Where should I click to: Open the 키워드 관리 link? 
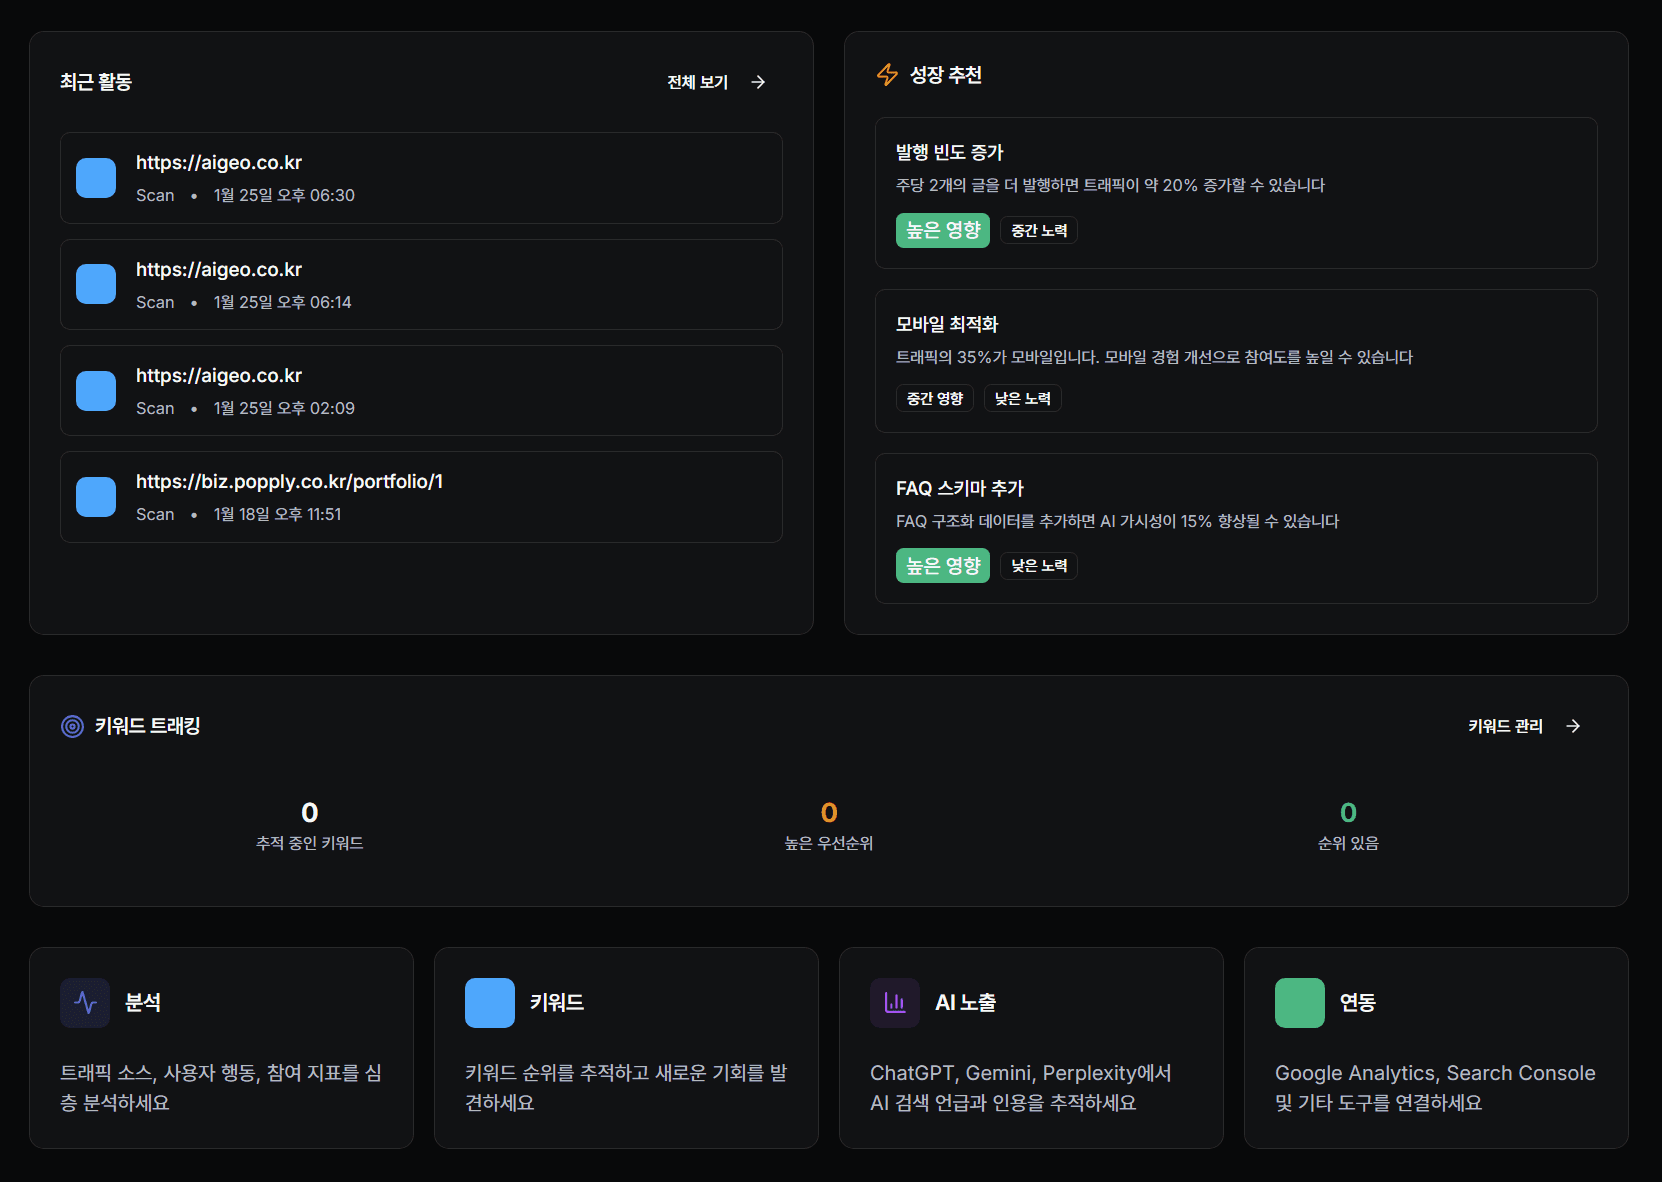(x=1505, y=726)
